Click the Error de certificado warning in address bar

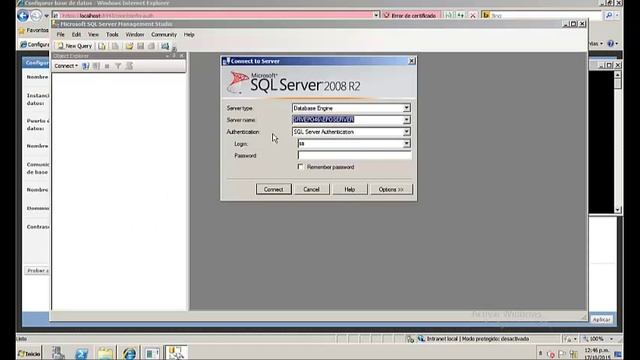click(x=410, y=16)
